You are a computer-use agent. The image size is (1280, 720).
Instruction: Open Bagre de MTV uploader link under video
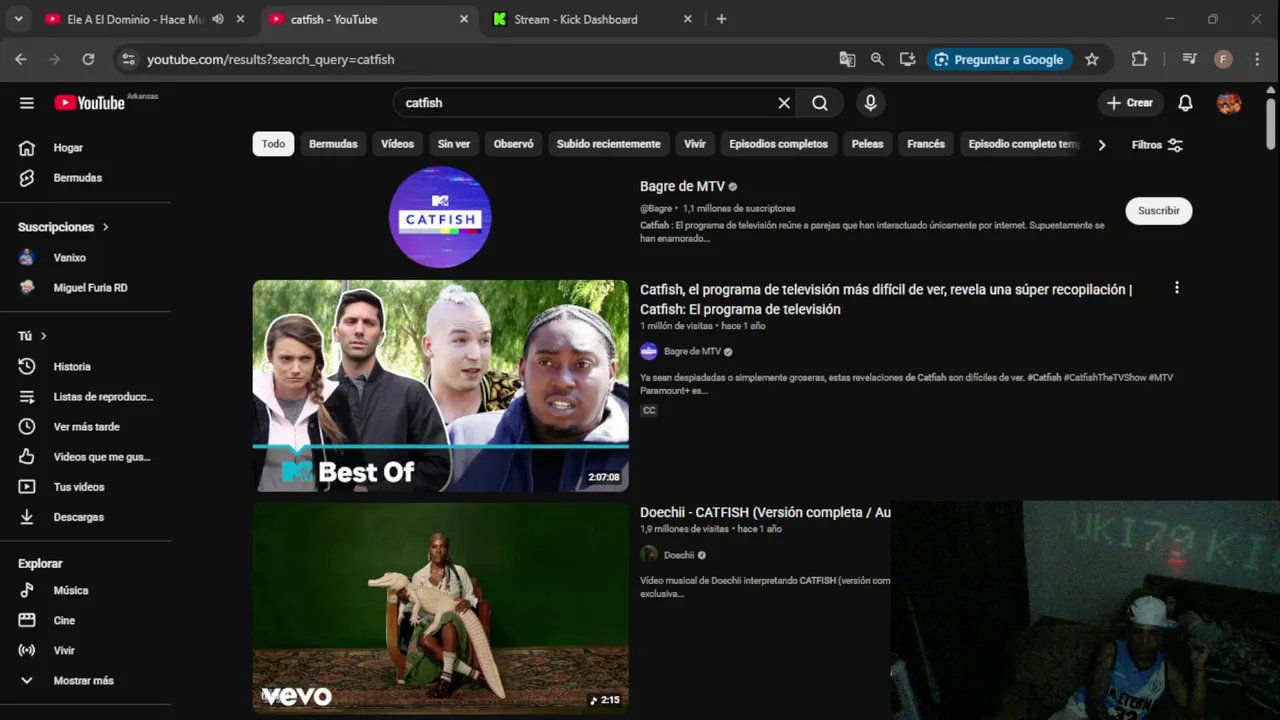[x=692, y=352]
